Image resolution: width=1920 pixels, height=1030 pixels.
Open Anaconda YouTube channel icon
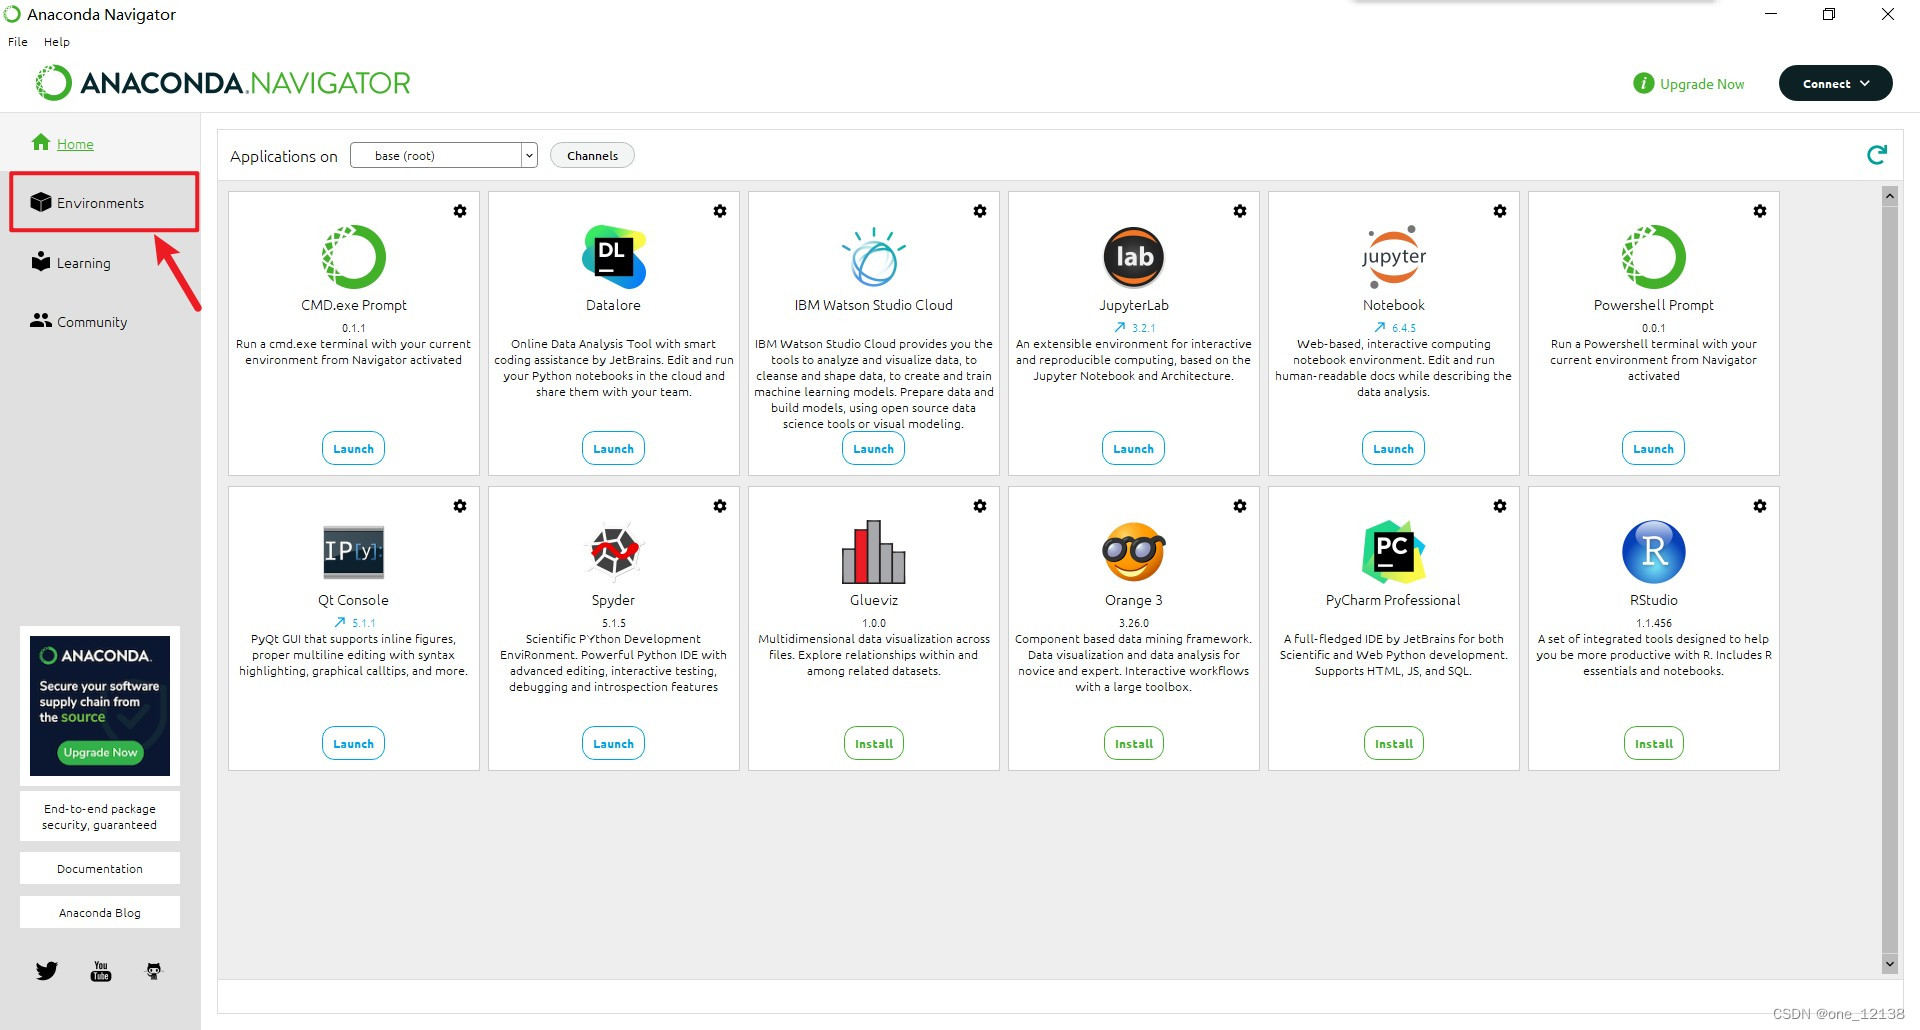[x=101, y=971]
